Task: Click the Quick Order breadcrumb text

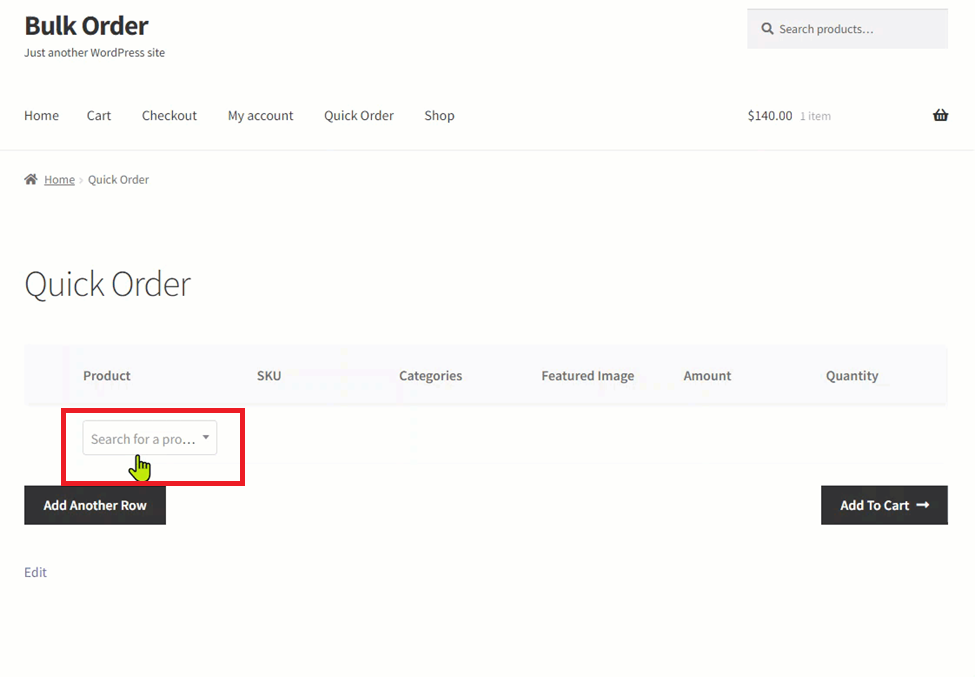Action: (118, 180)
